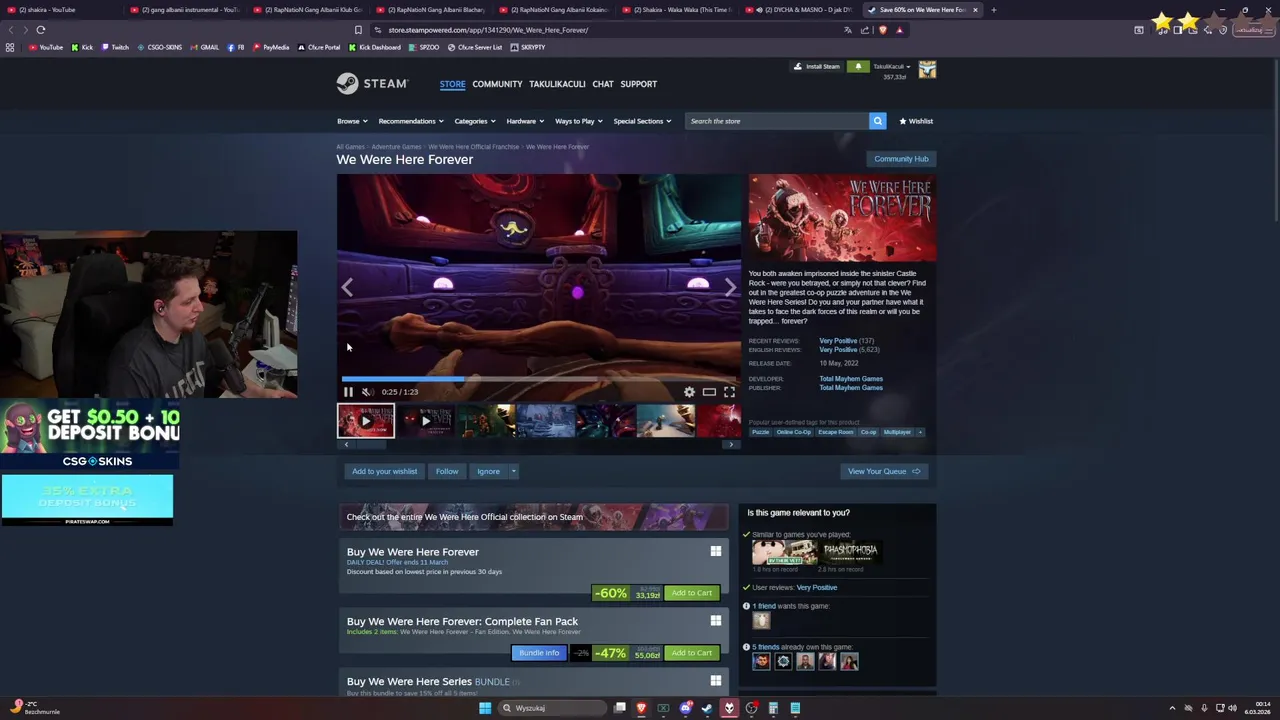Open the Total Mayhem Games developer link
This screenshot has height=720, width=1280.
tap(851, 379)
